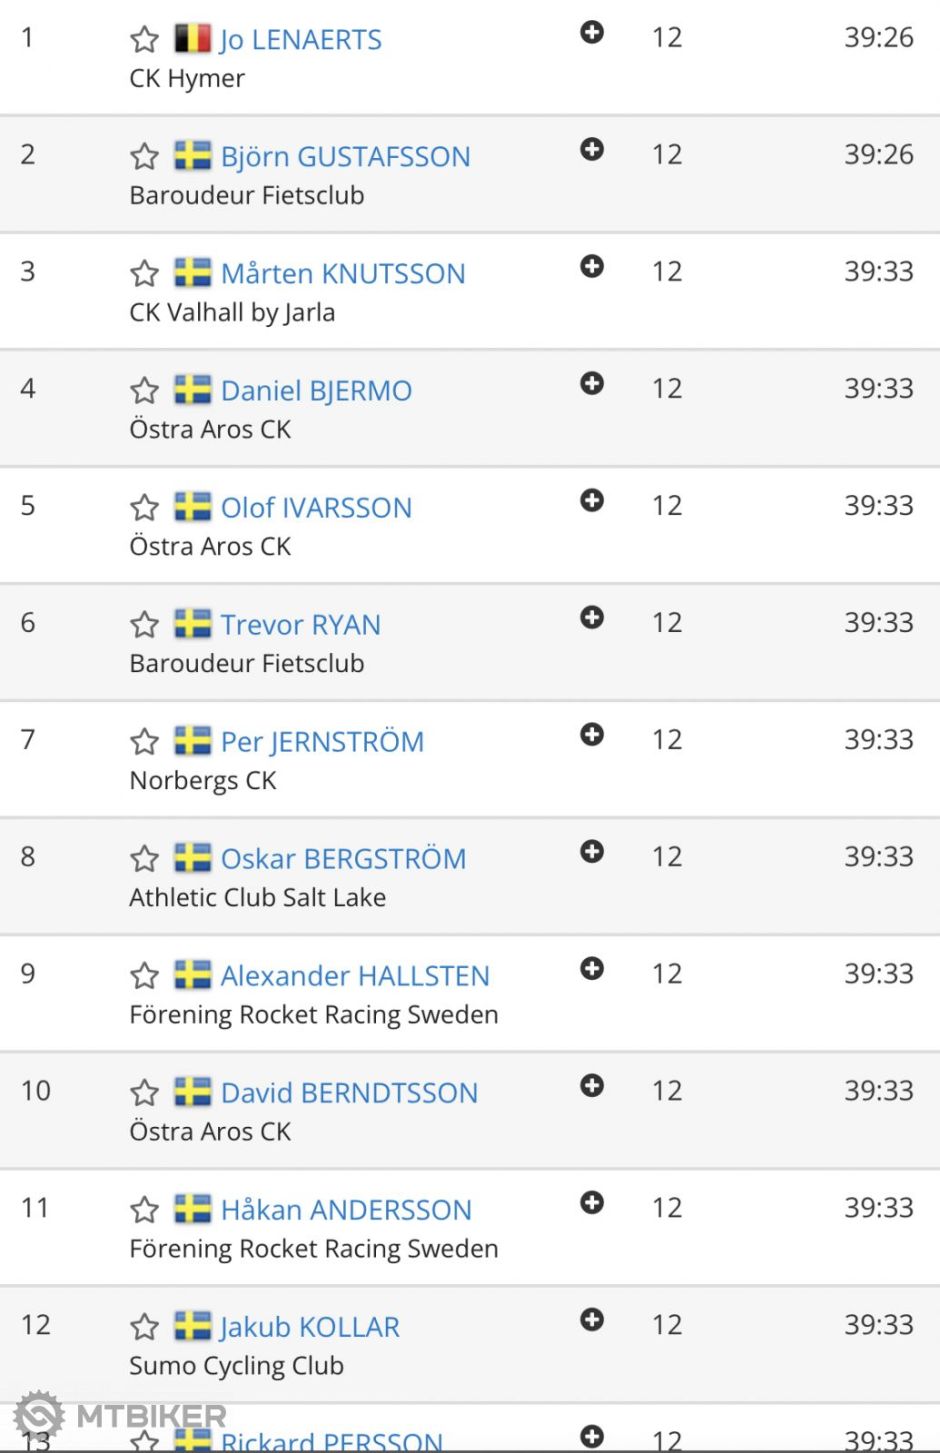The height and width of the screenshot is (1453, 940).
Task: Toggle favorite star for Björn GUSTAFSSON
Action: [145, 157]
